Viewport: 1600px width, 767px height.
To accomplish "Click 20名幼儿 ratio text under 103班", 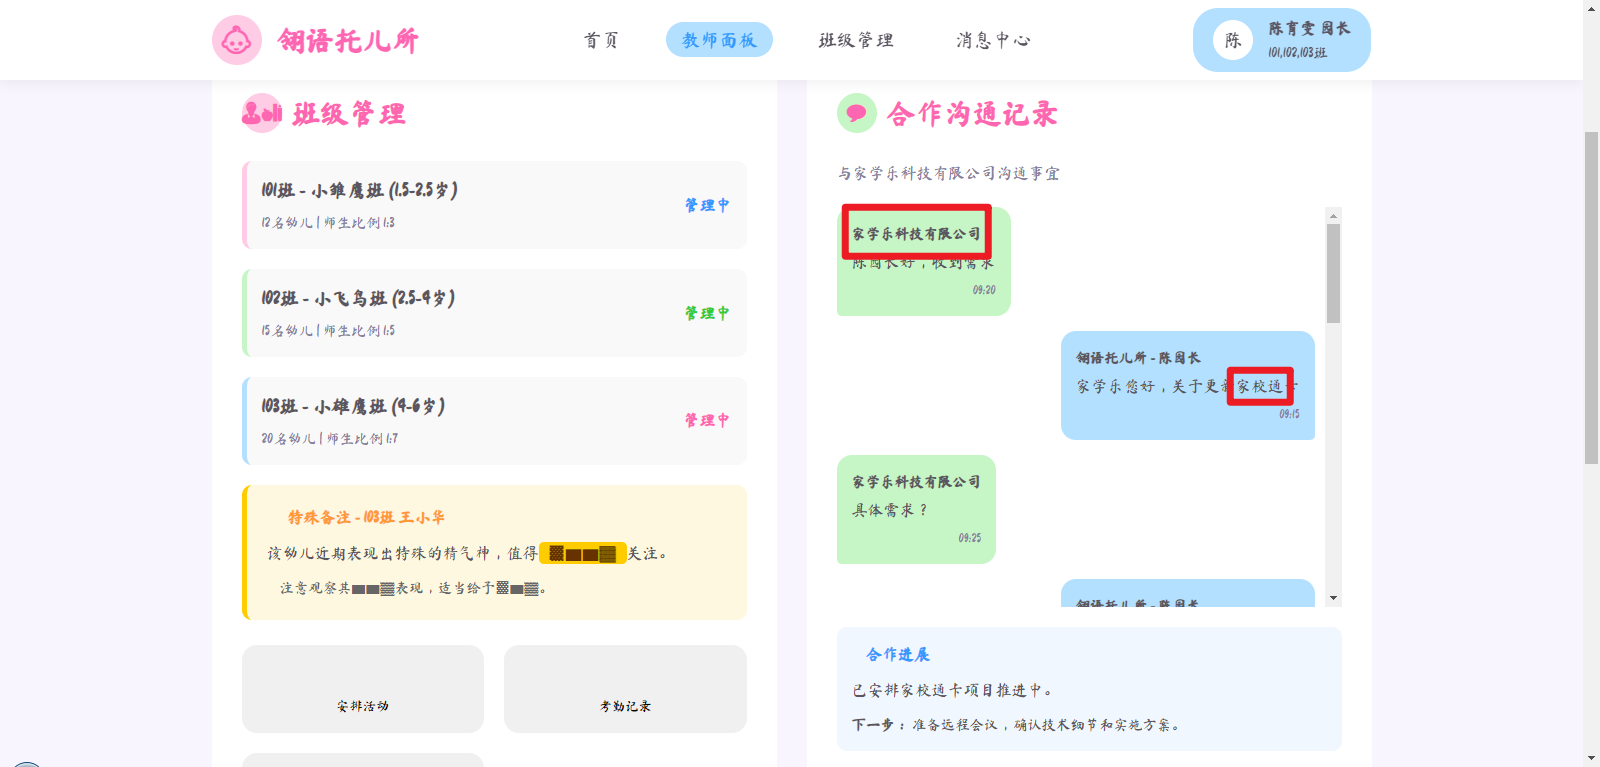I will click(x=330, y=439).
